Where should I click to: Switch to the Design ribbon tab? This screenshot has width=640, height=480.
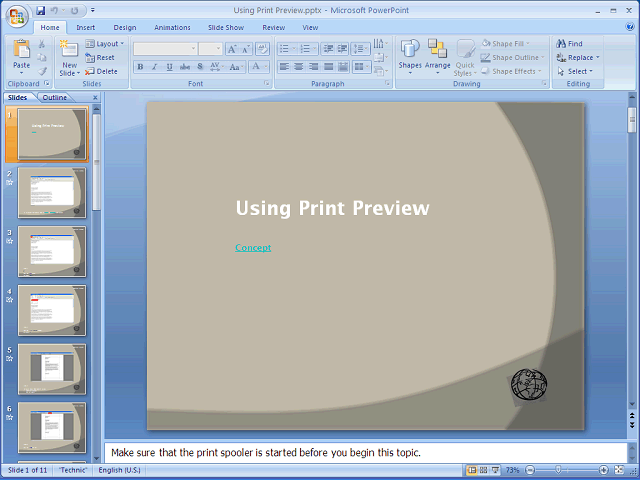point(125,27)
